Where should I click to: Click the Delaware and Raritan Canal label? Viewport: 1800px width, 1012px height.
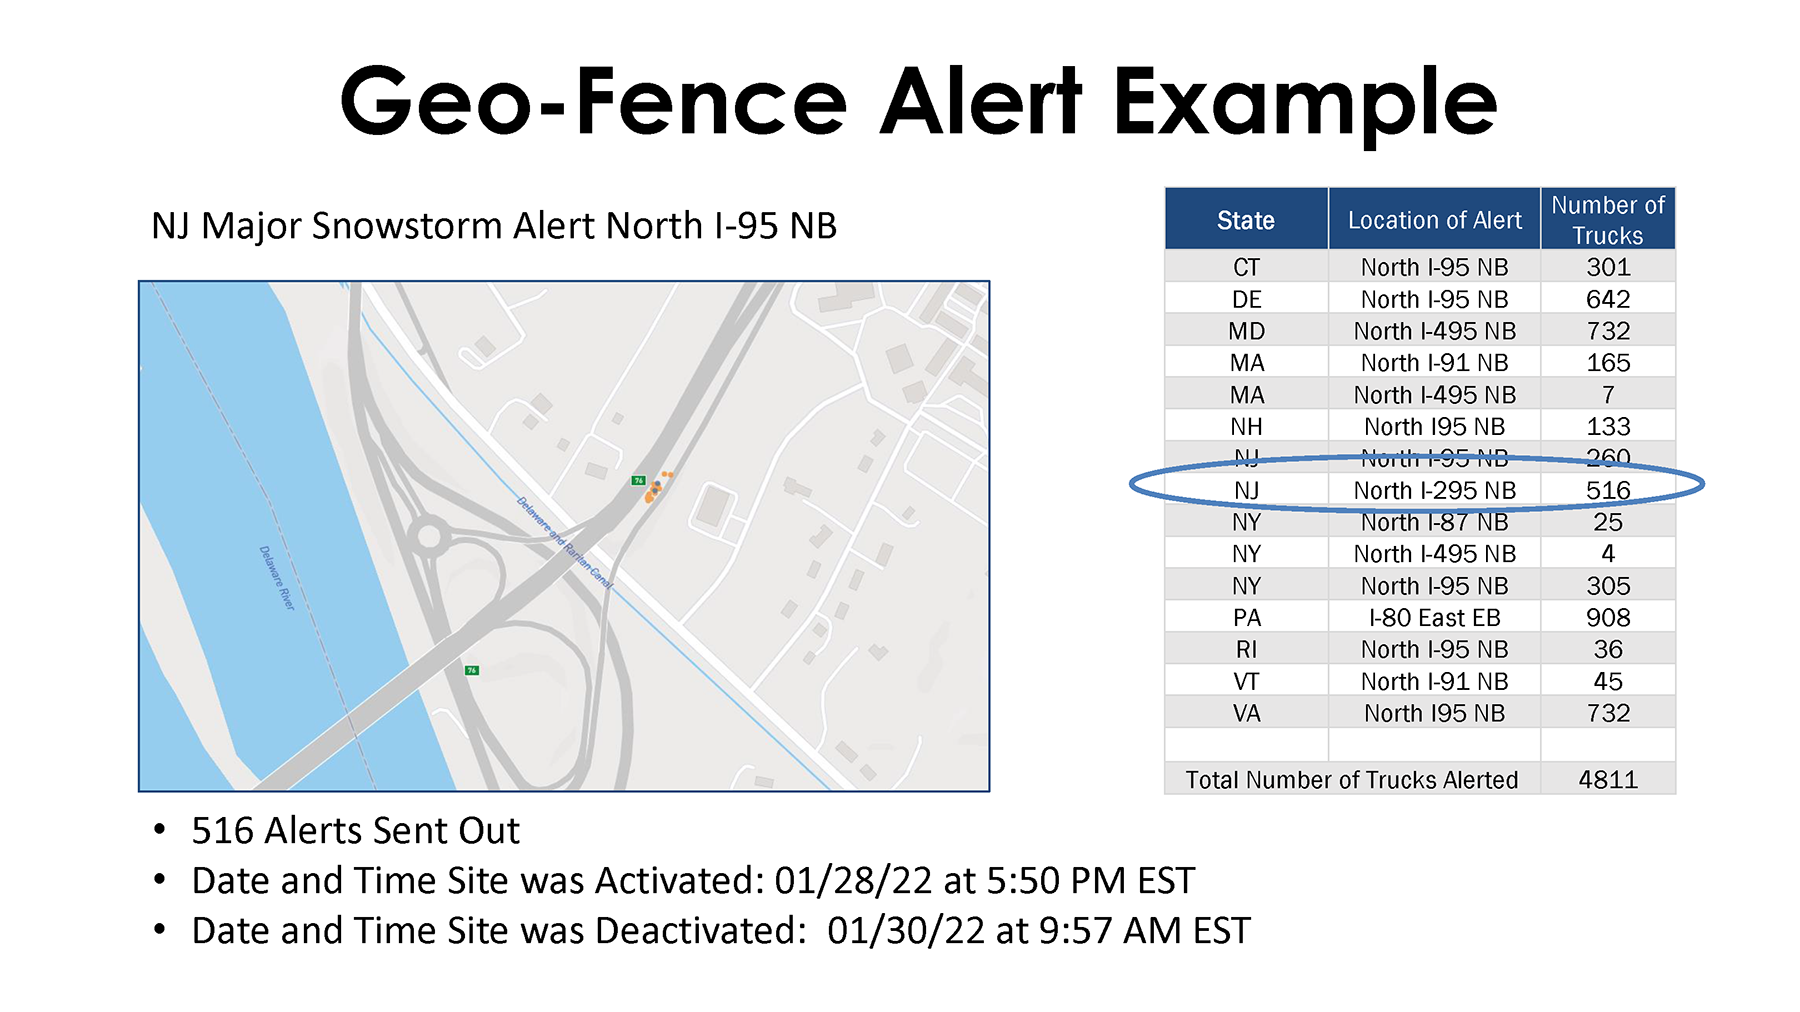(564, 542)
